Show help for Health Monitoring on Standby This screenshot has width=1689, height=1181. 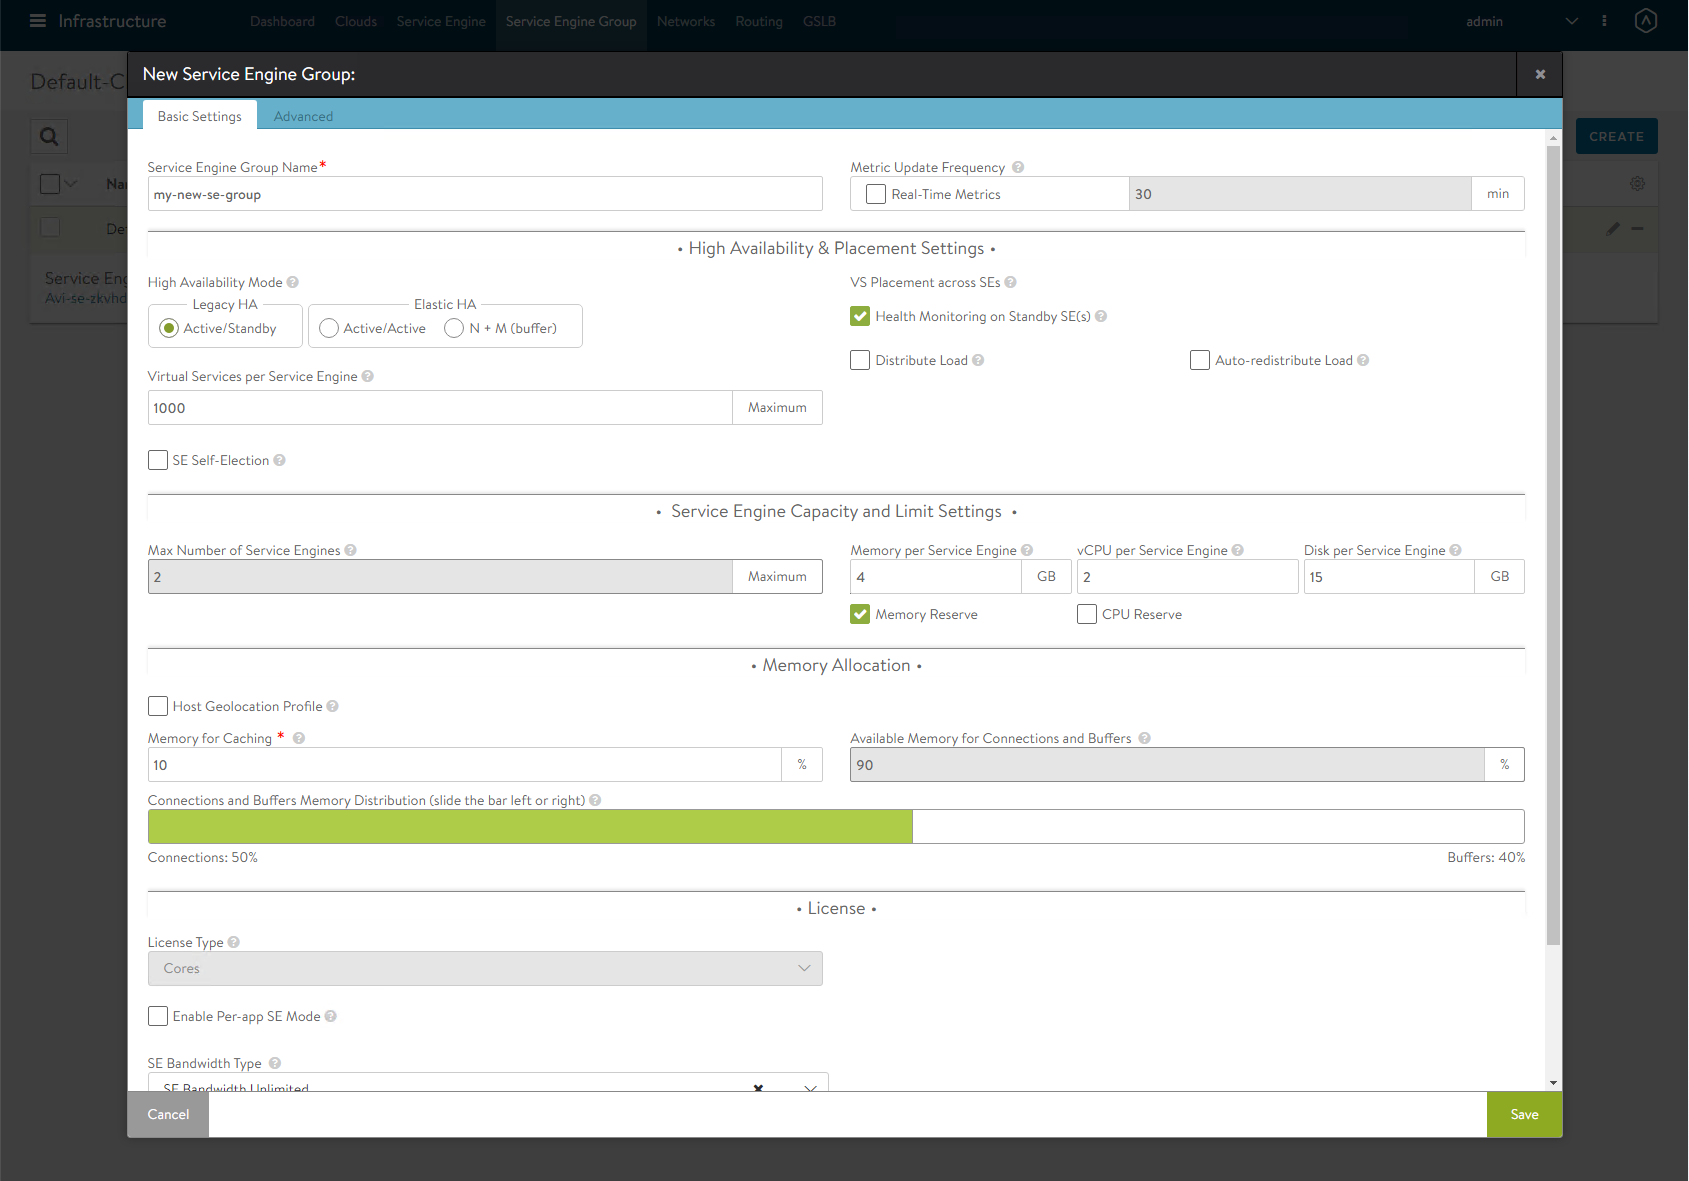(x=1101, y=316)
